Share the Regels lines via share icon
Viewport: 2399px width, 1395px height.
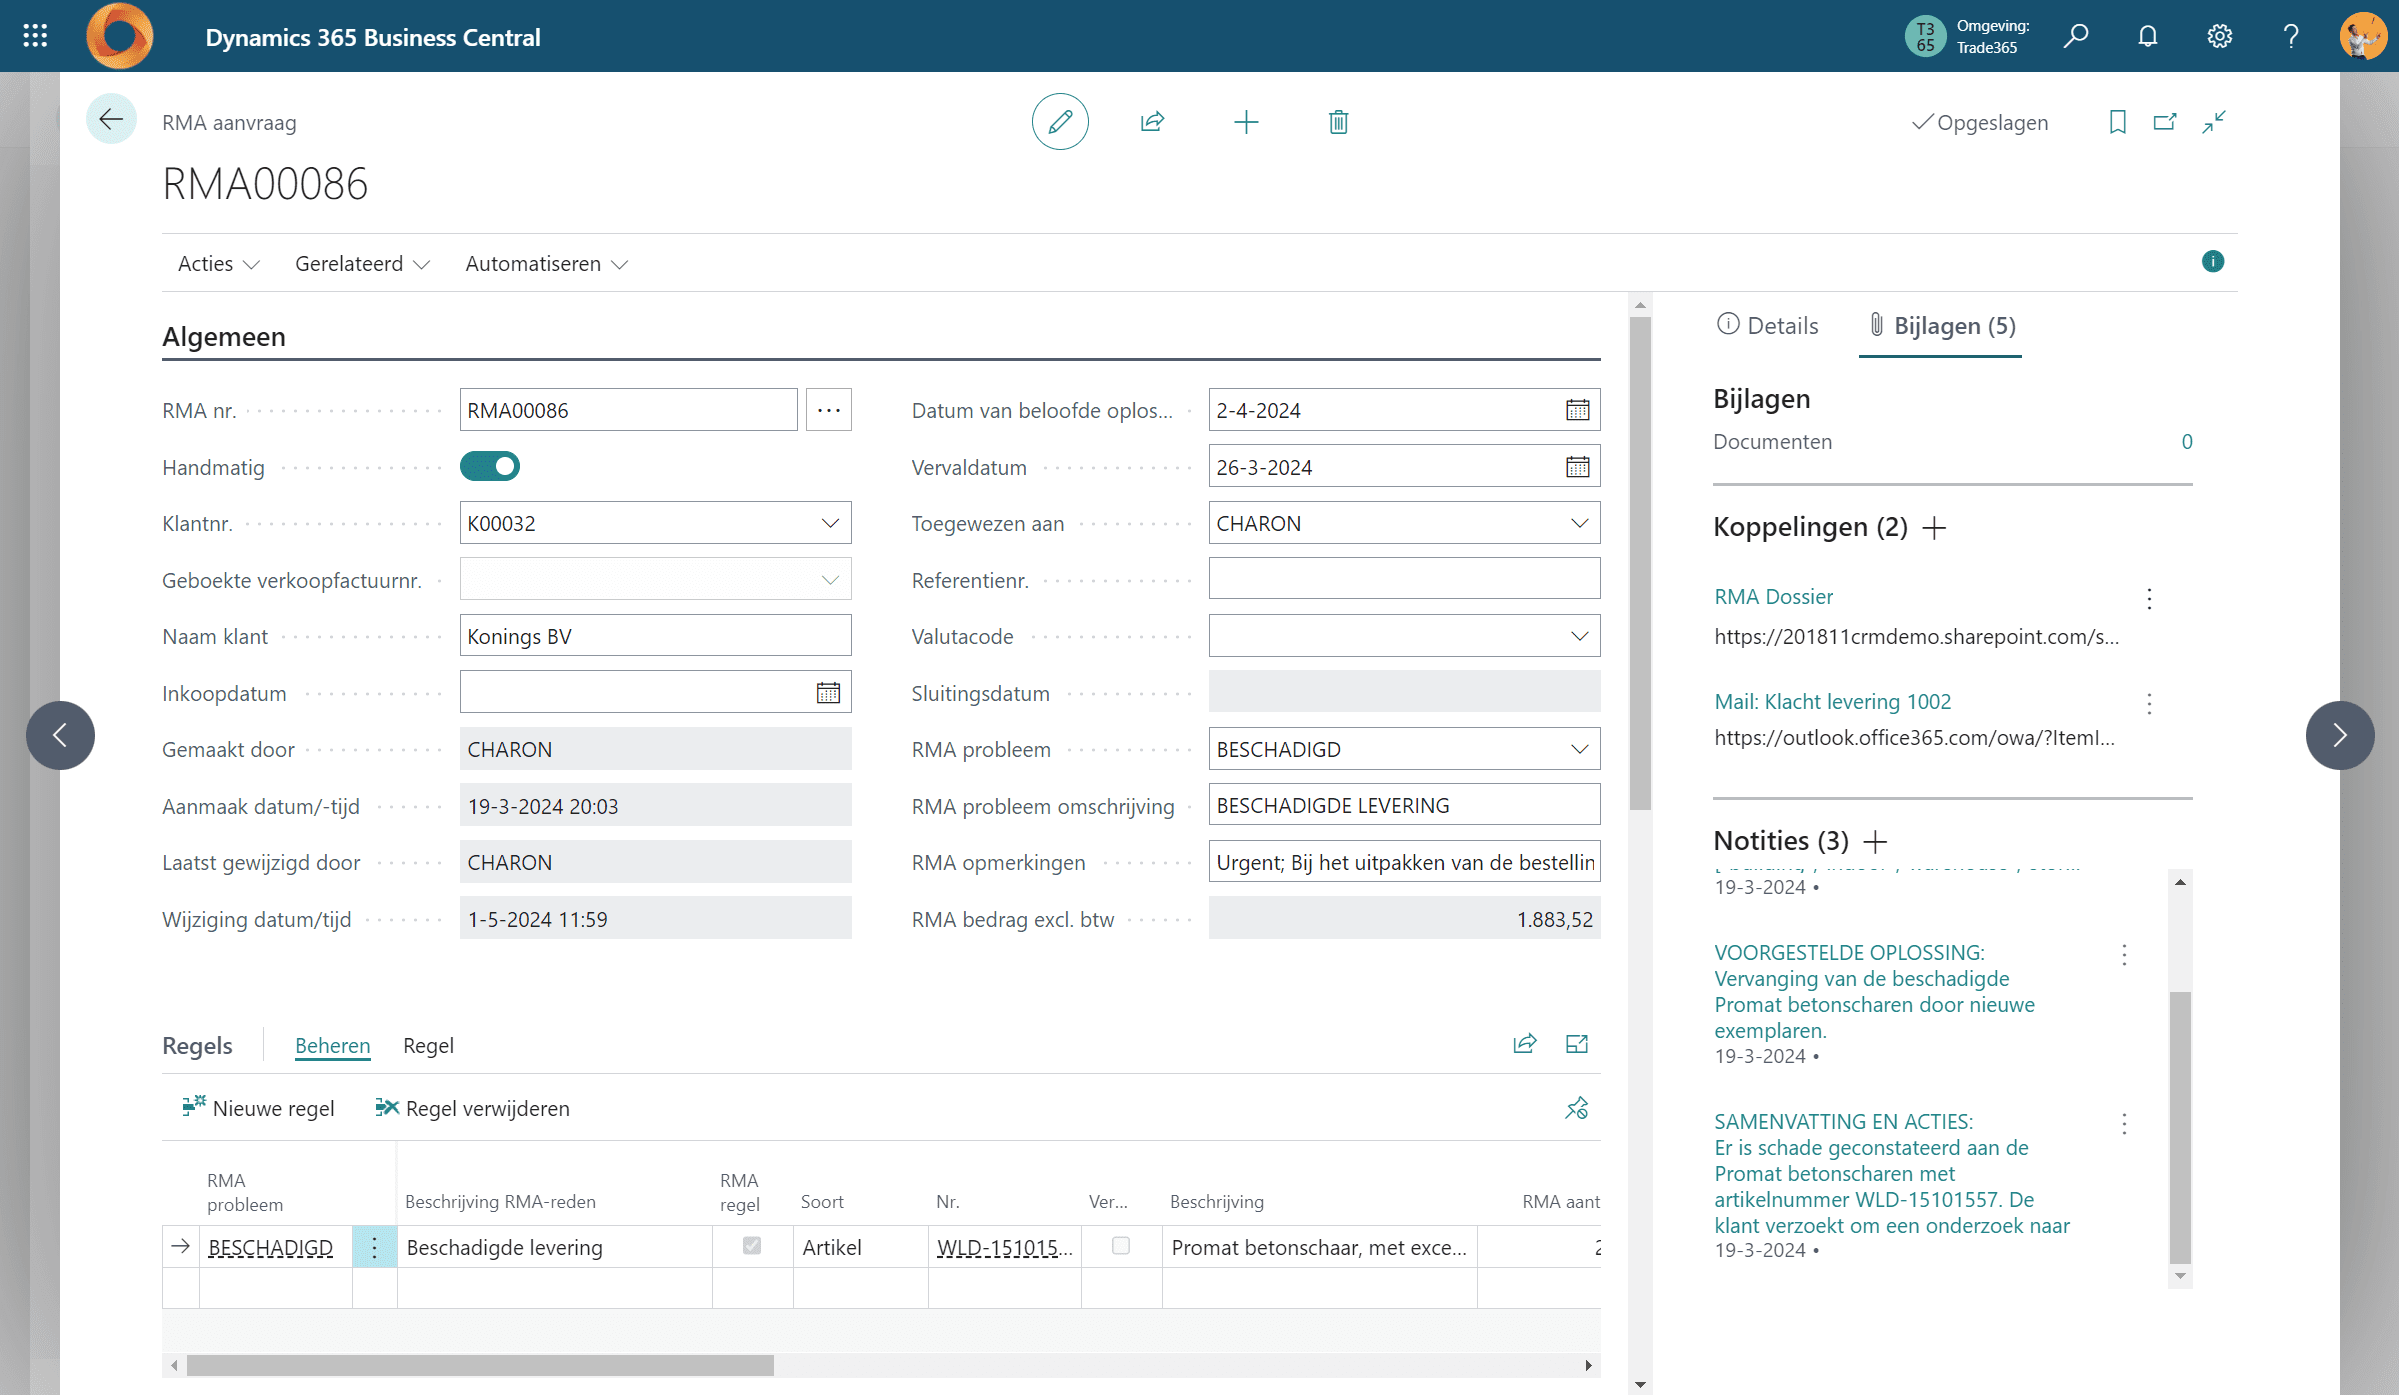[1525, 1044]
